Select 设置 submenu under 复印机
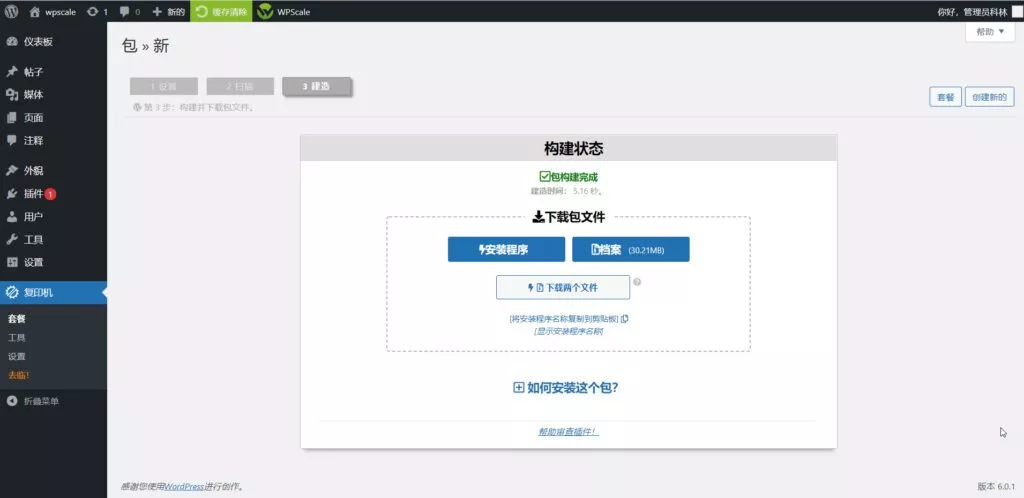 tap(17, 356)
